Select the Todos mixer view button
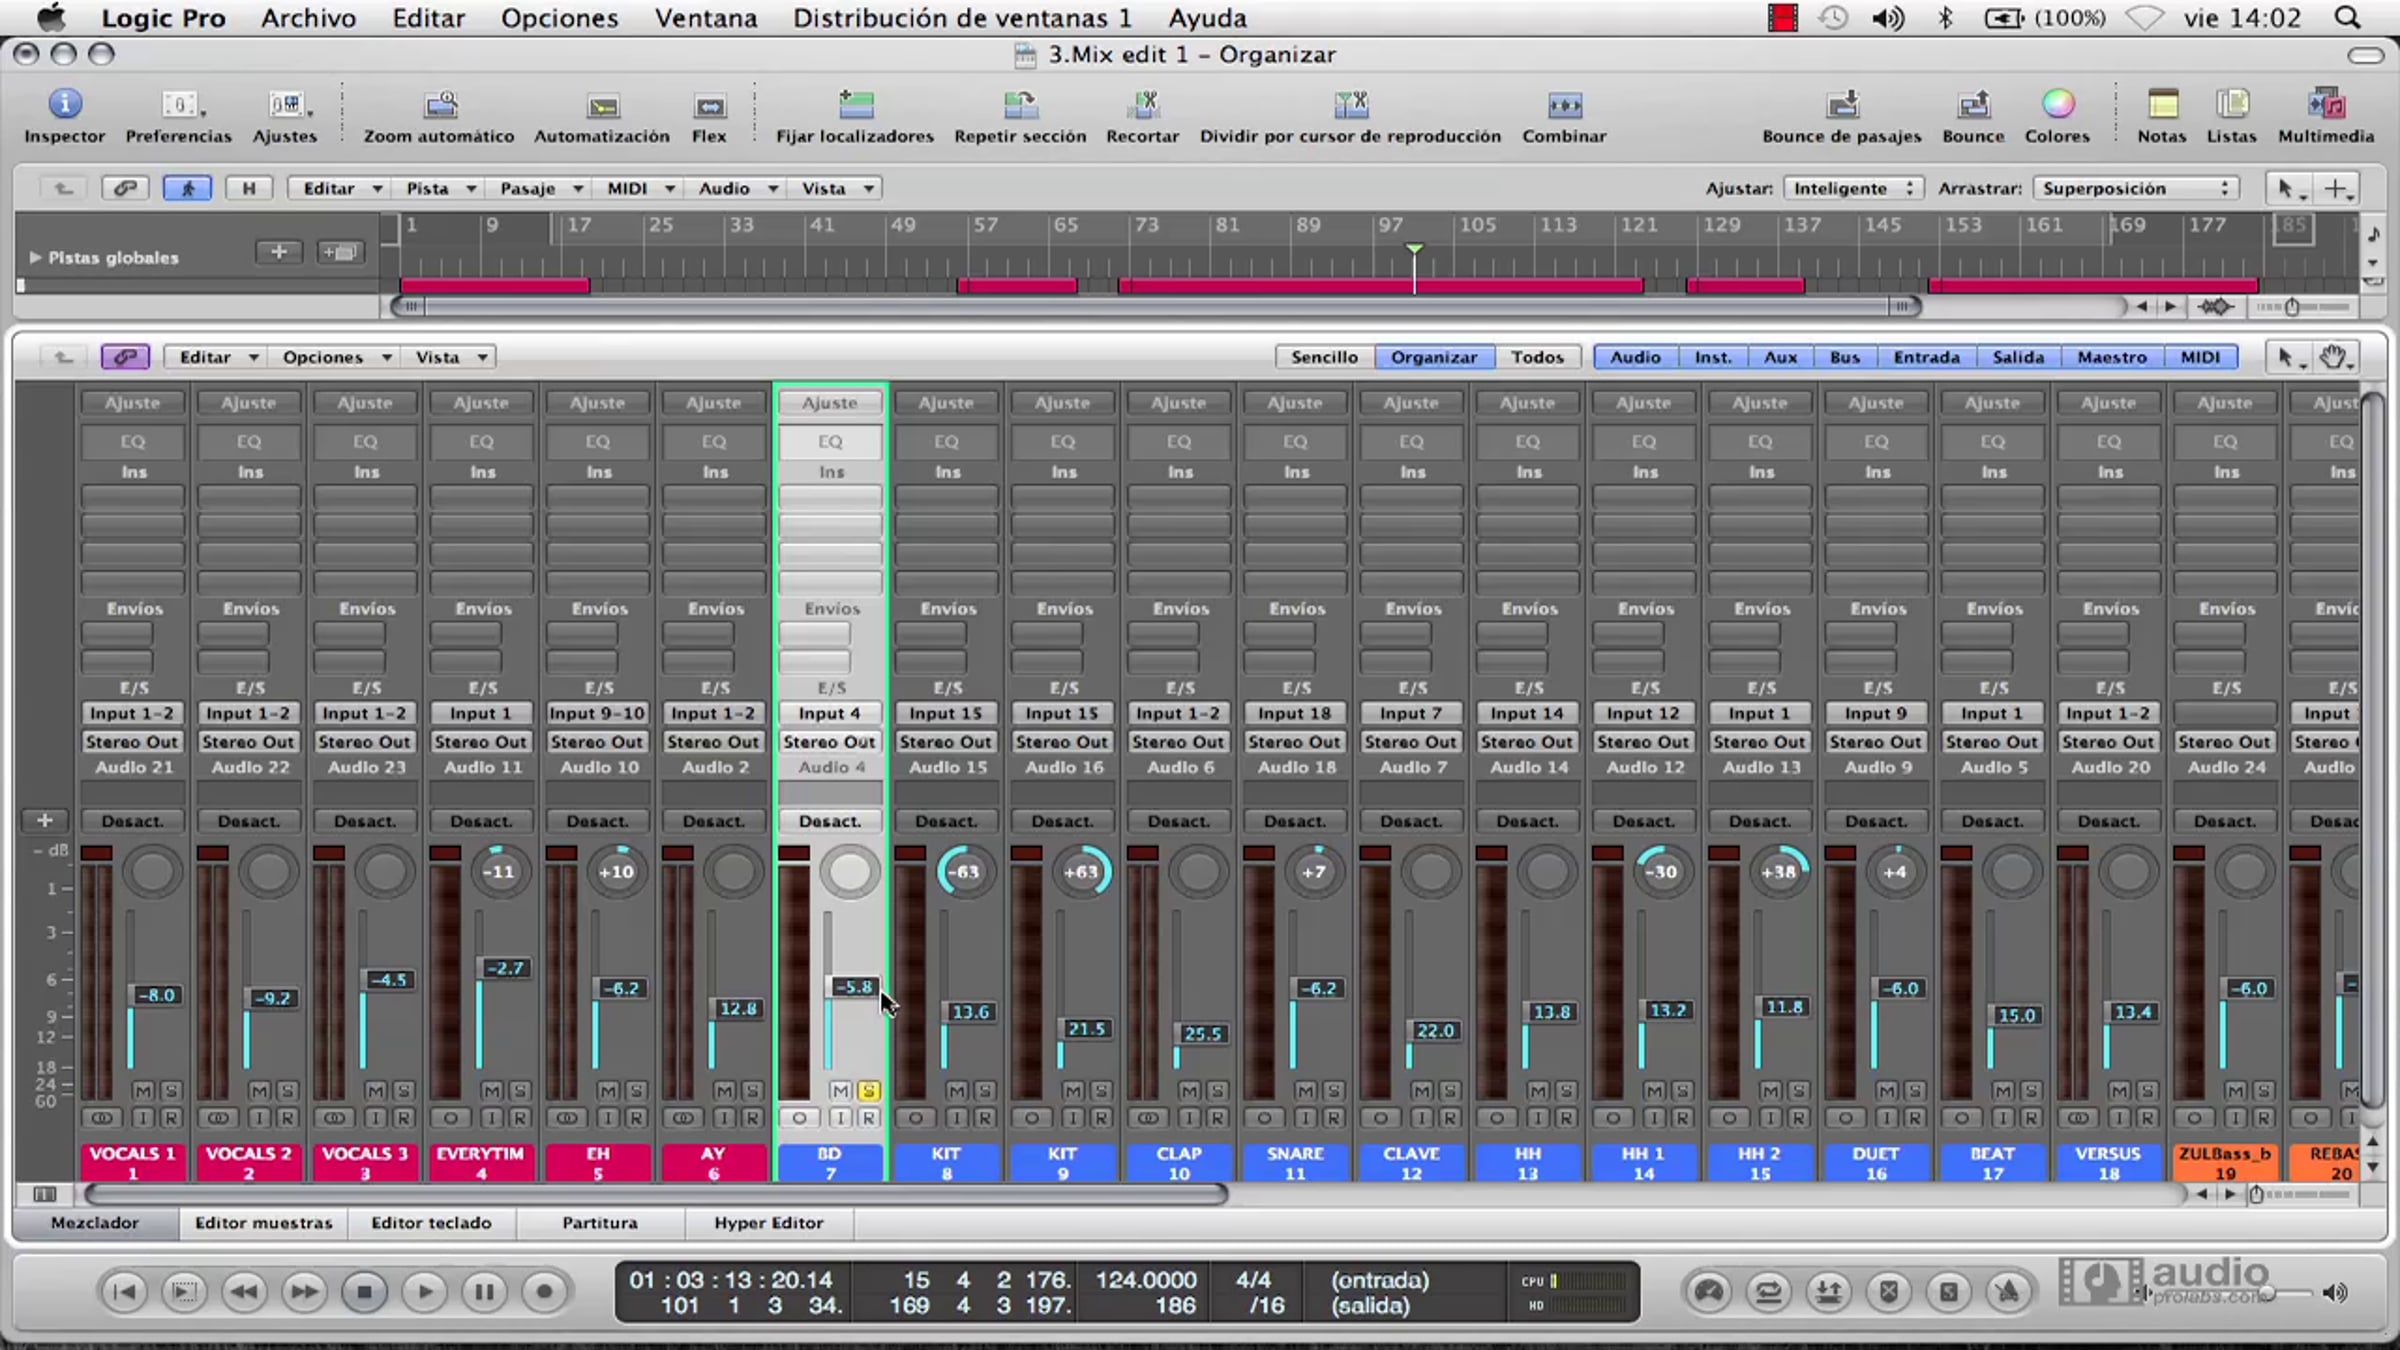The width and height of the screenshot is (2400, 1350). 1537,357
